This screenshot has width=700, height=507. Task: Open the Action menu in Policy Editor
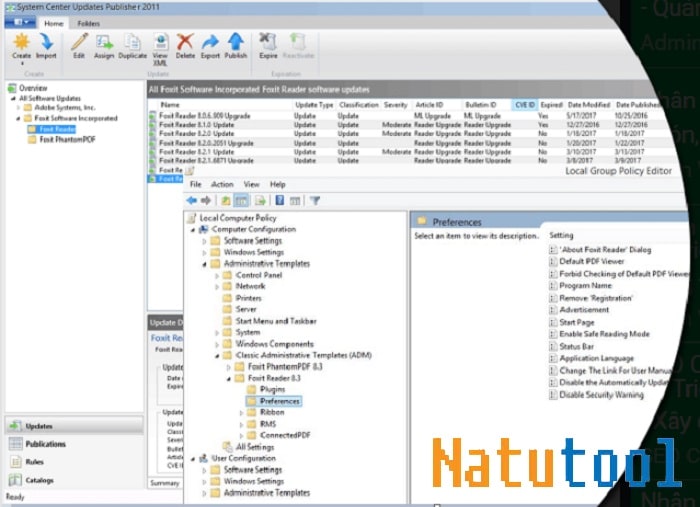pyautogui.click(x=222, y=184)
